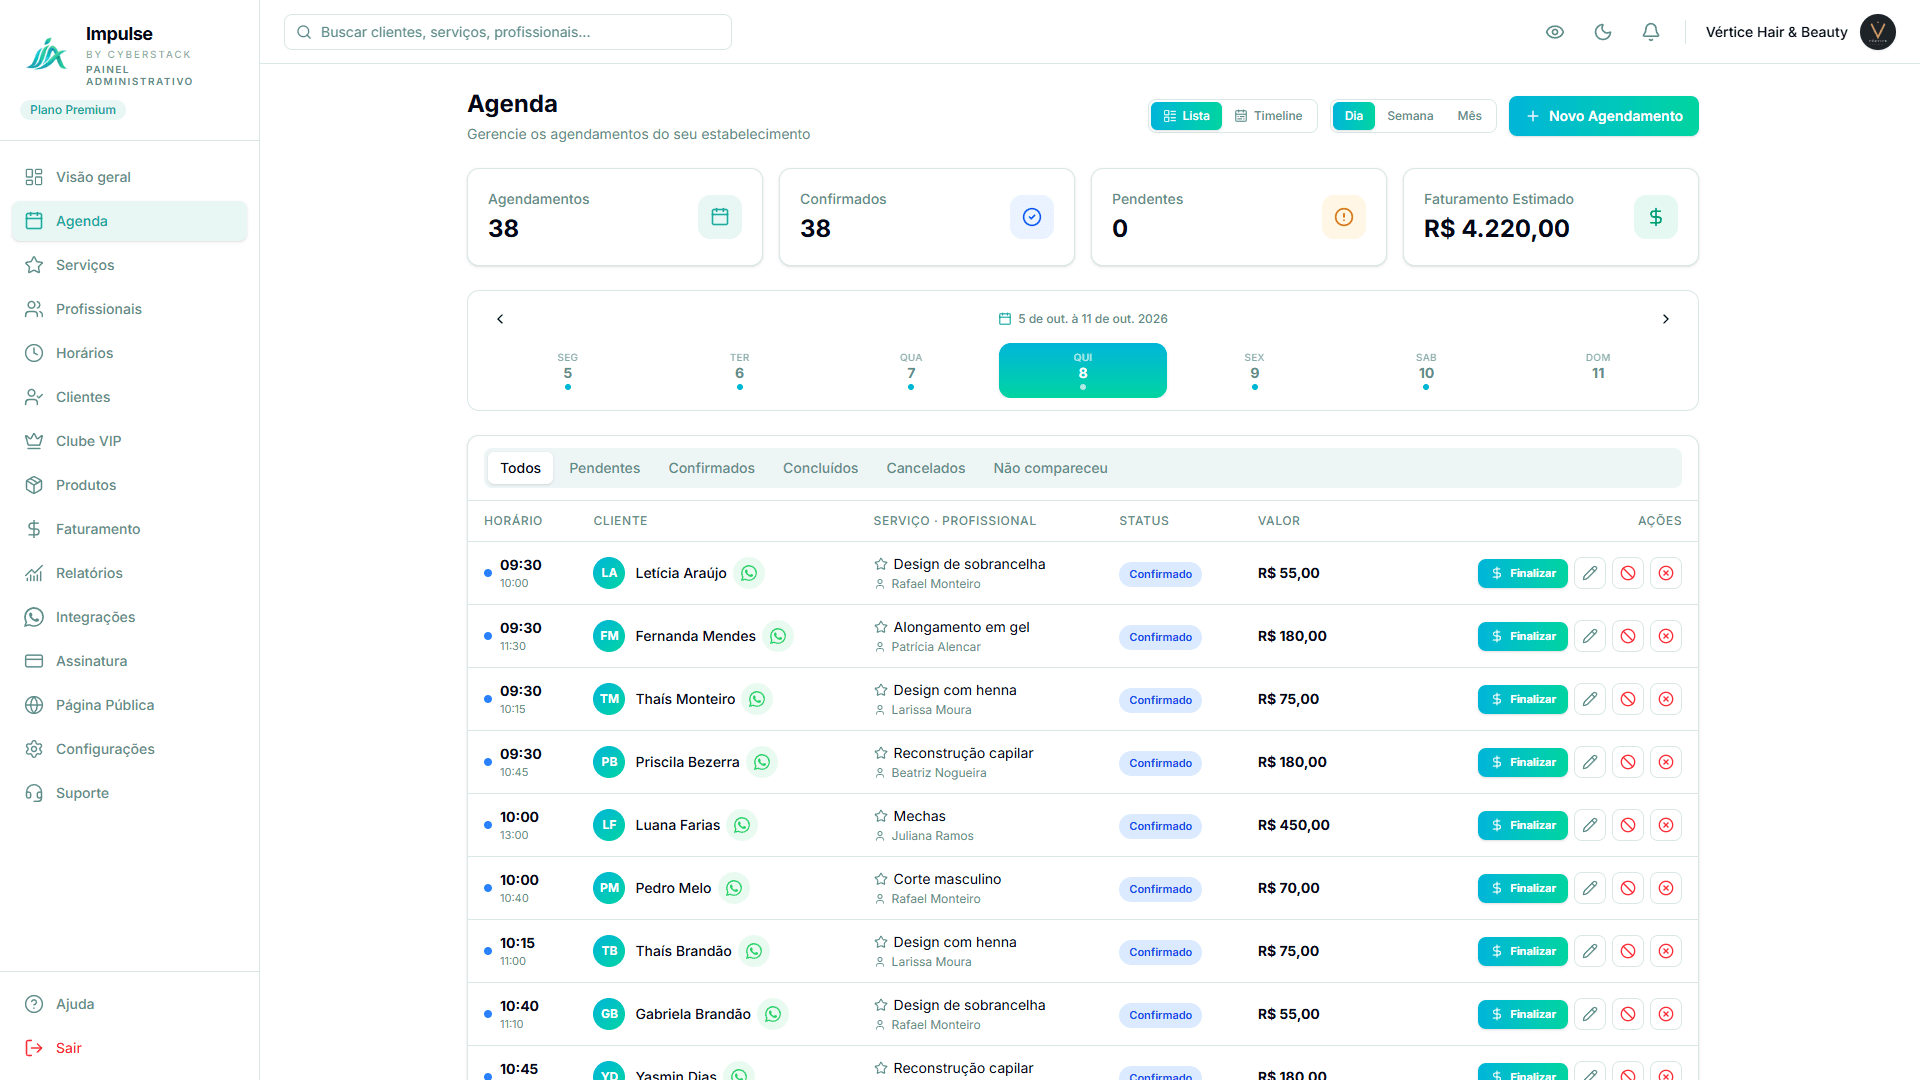Edit Letícia Araújo's appointment with pencil icon
This screenshot has height=1080, width=1920.
click(x=1590, y=573)
